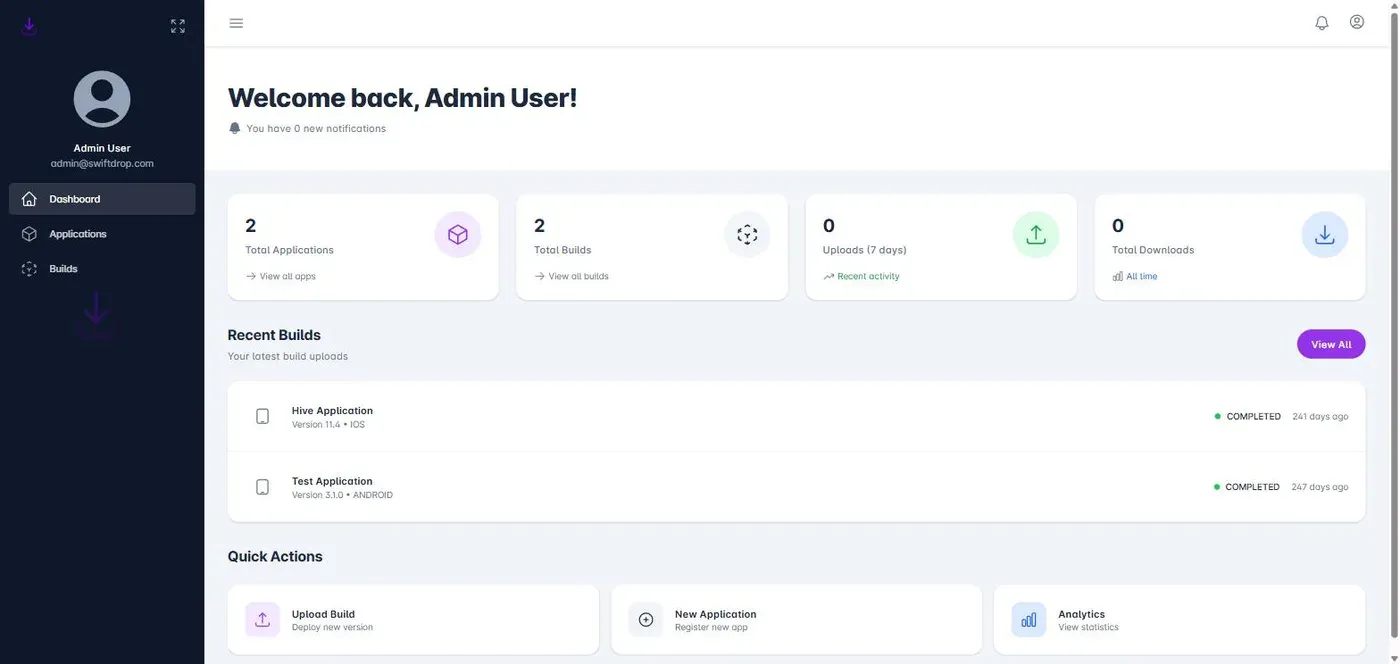
Task: Click the Recent activity link
Action: click(x=861, y=276)
